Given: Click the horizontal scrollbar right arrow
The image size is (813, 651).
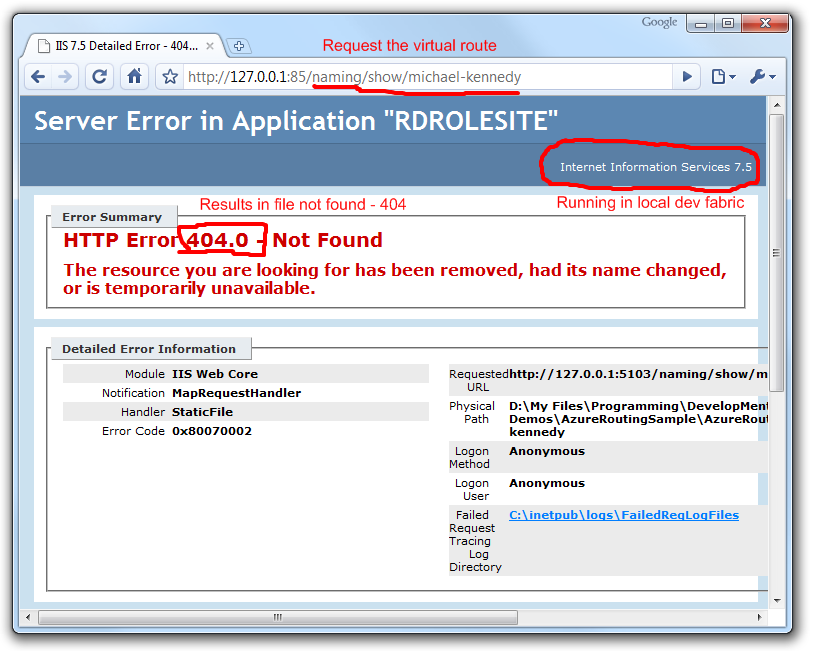Looking at the screenshot, I should (760, 617).
